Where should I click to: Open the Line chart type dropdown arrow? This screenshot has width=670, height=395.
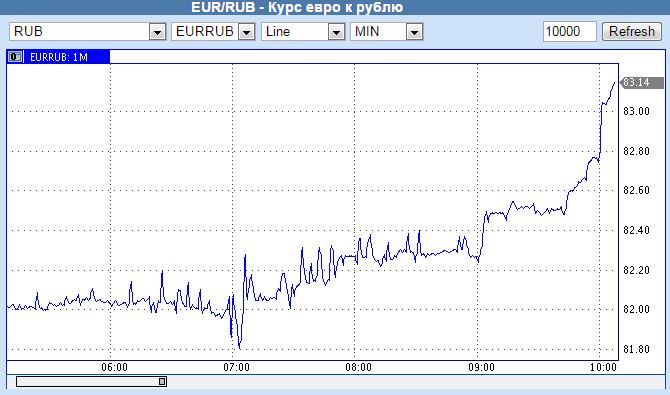[x=336, y=32]
